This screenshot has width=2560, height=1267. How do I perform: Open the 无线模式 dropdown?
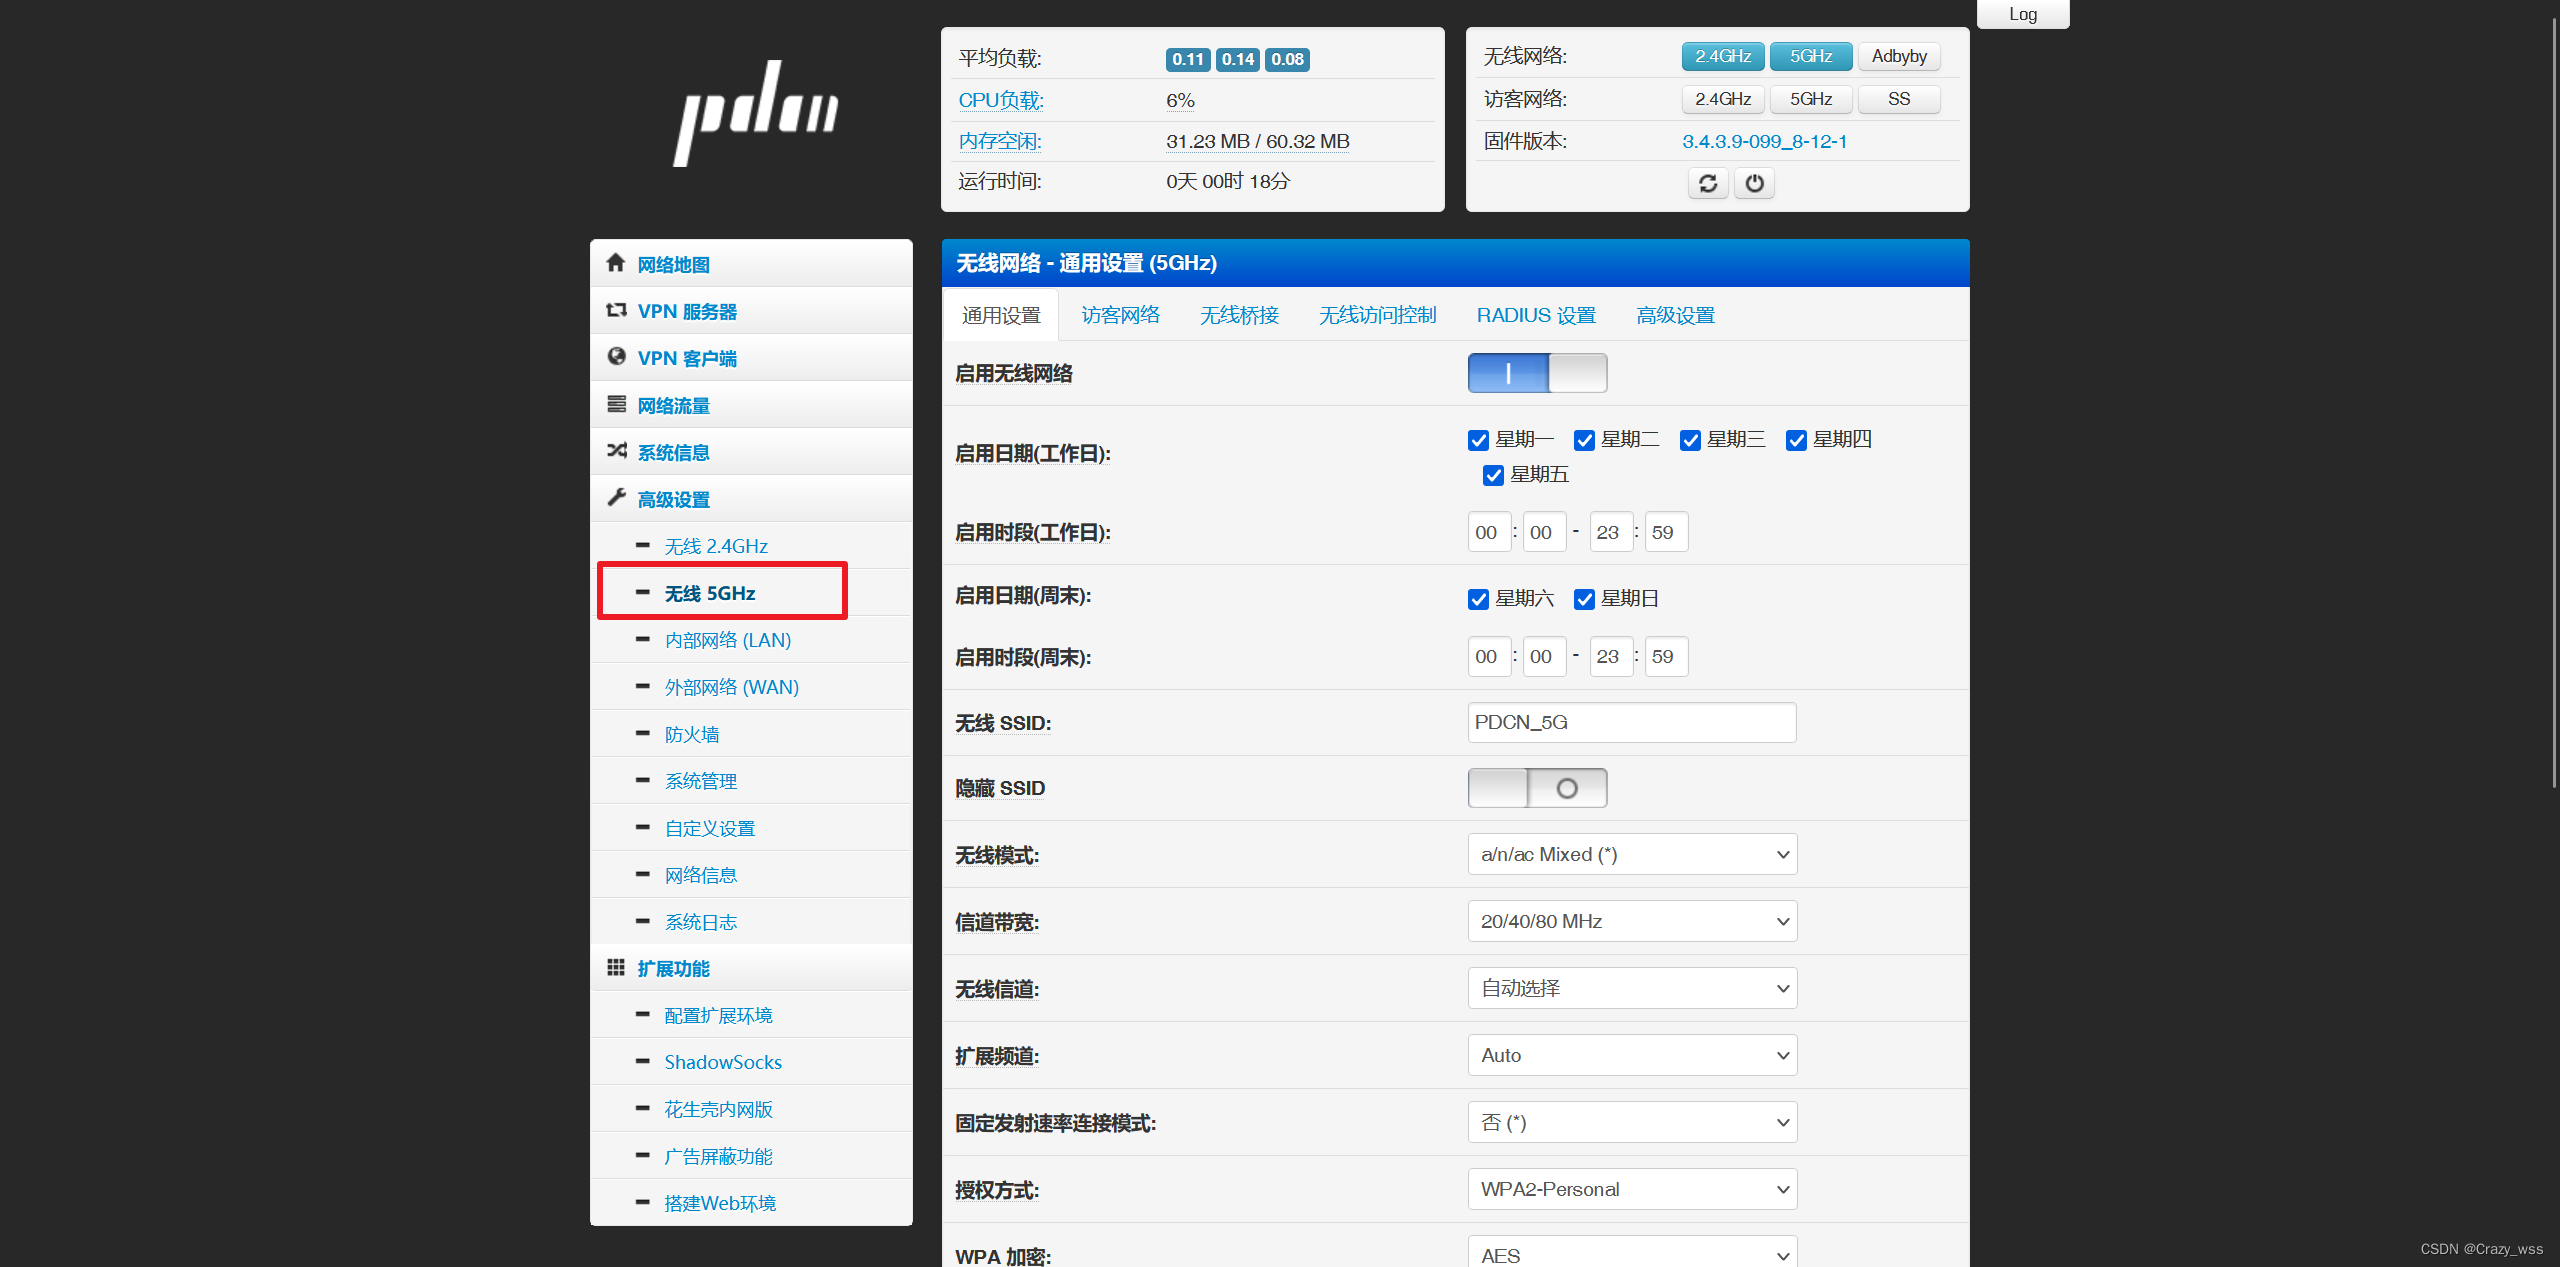(1631, 854)
